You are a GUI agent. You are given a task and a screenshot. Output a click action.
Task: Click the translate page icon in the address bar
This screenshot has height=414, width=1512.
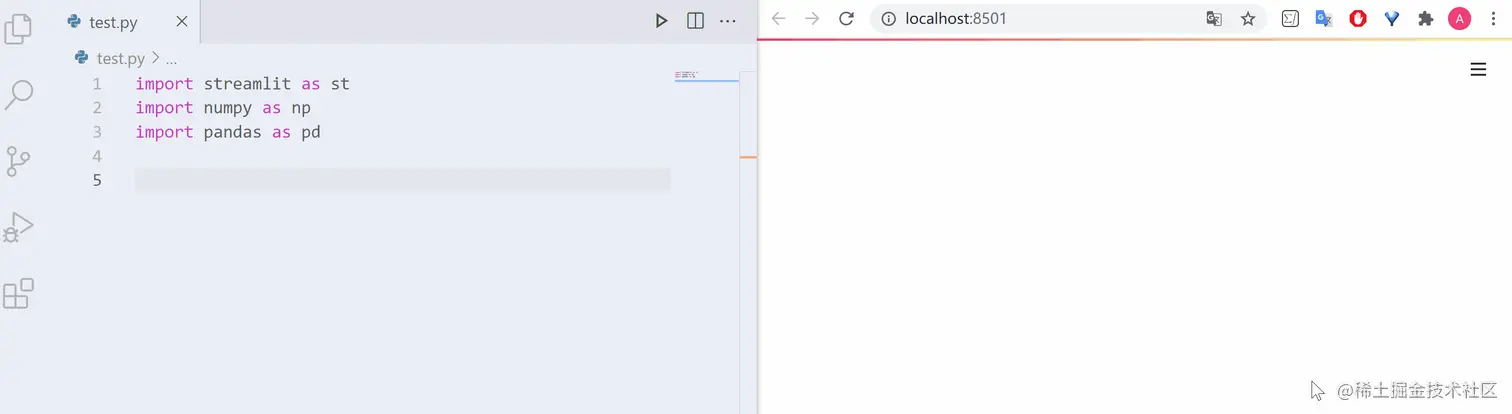pyautogui.click(x=1214, y=18)
